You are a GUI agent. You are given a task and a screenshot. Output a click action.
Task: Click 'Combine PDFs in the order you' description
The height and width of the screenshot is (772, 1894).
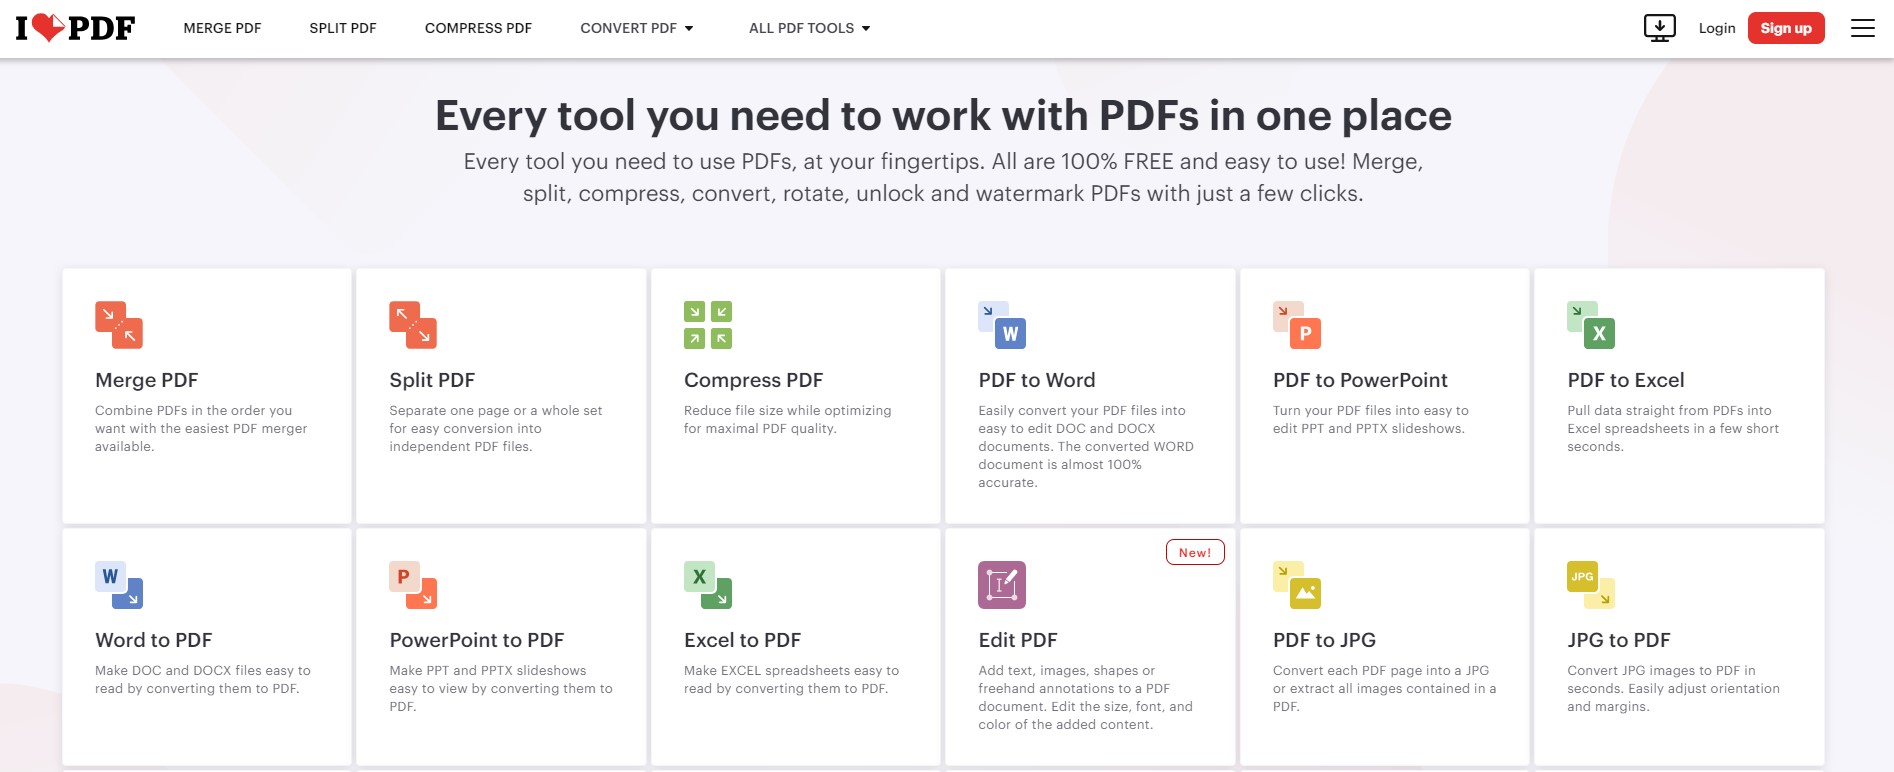pos(194,410)
